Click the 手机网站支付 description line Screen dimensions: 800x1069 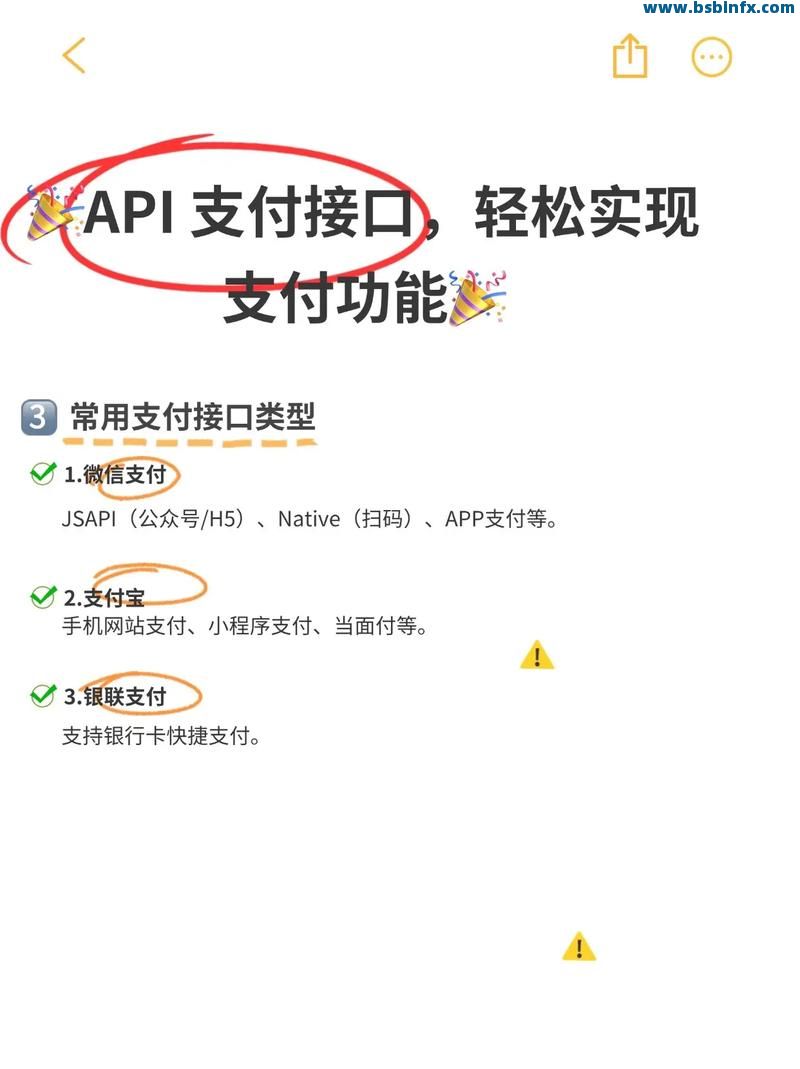point(246,626)
